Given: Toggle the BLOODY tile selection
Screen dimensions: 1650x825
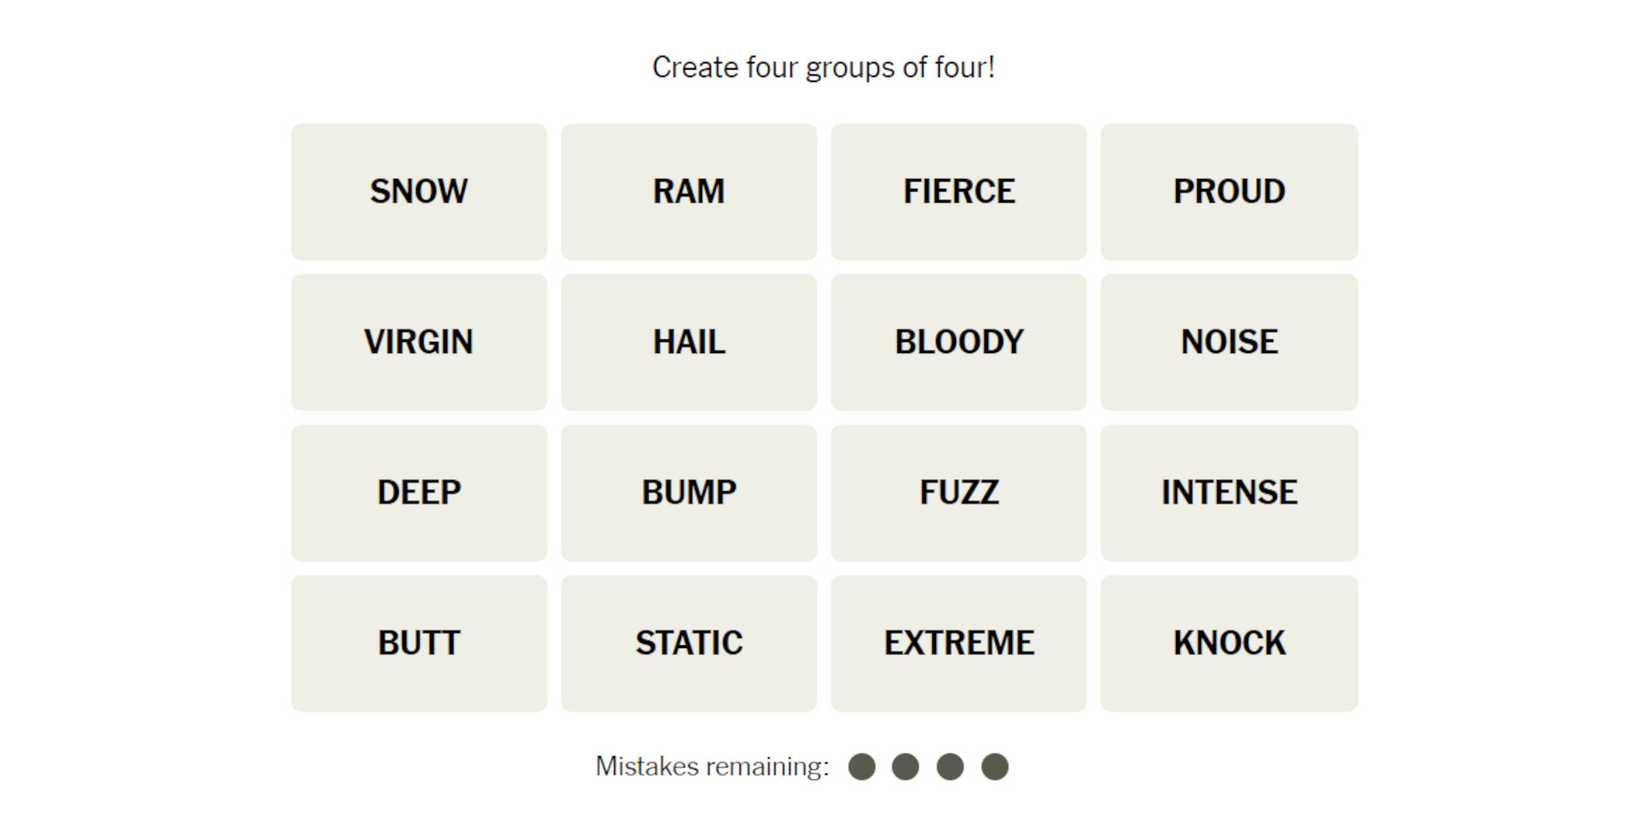Looking at the screenshot, I should 959,342.
